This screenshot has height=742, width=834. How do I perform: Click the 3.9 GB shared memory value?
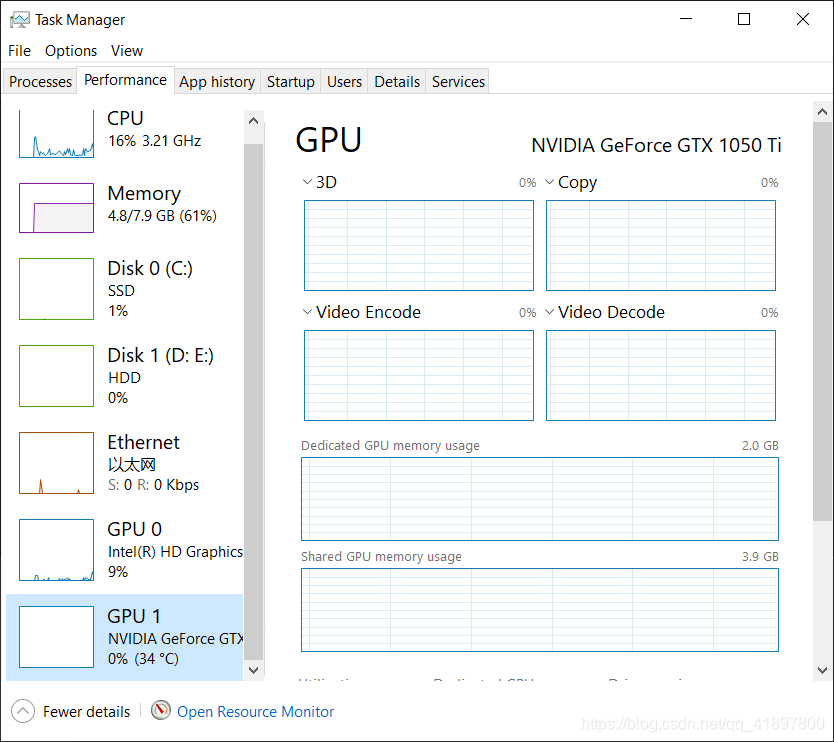pos(760,556)
